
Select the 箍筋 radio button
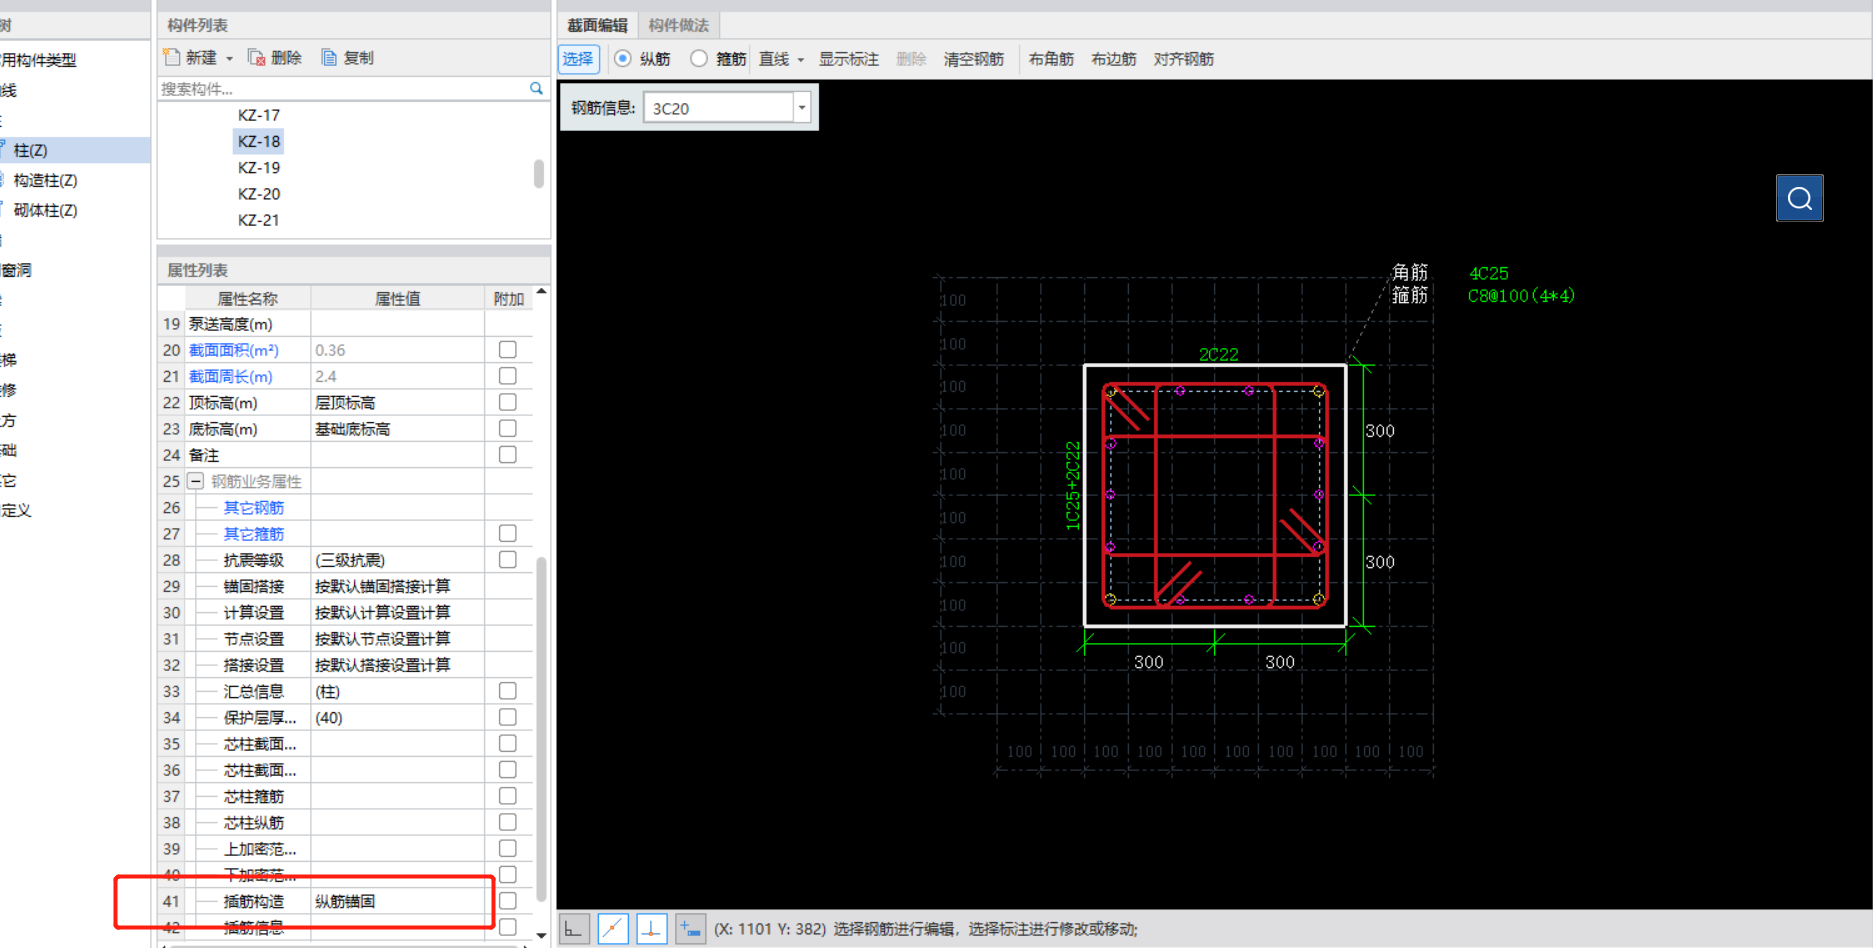[699, 59]
